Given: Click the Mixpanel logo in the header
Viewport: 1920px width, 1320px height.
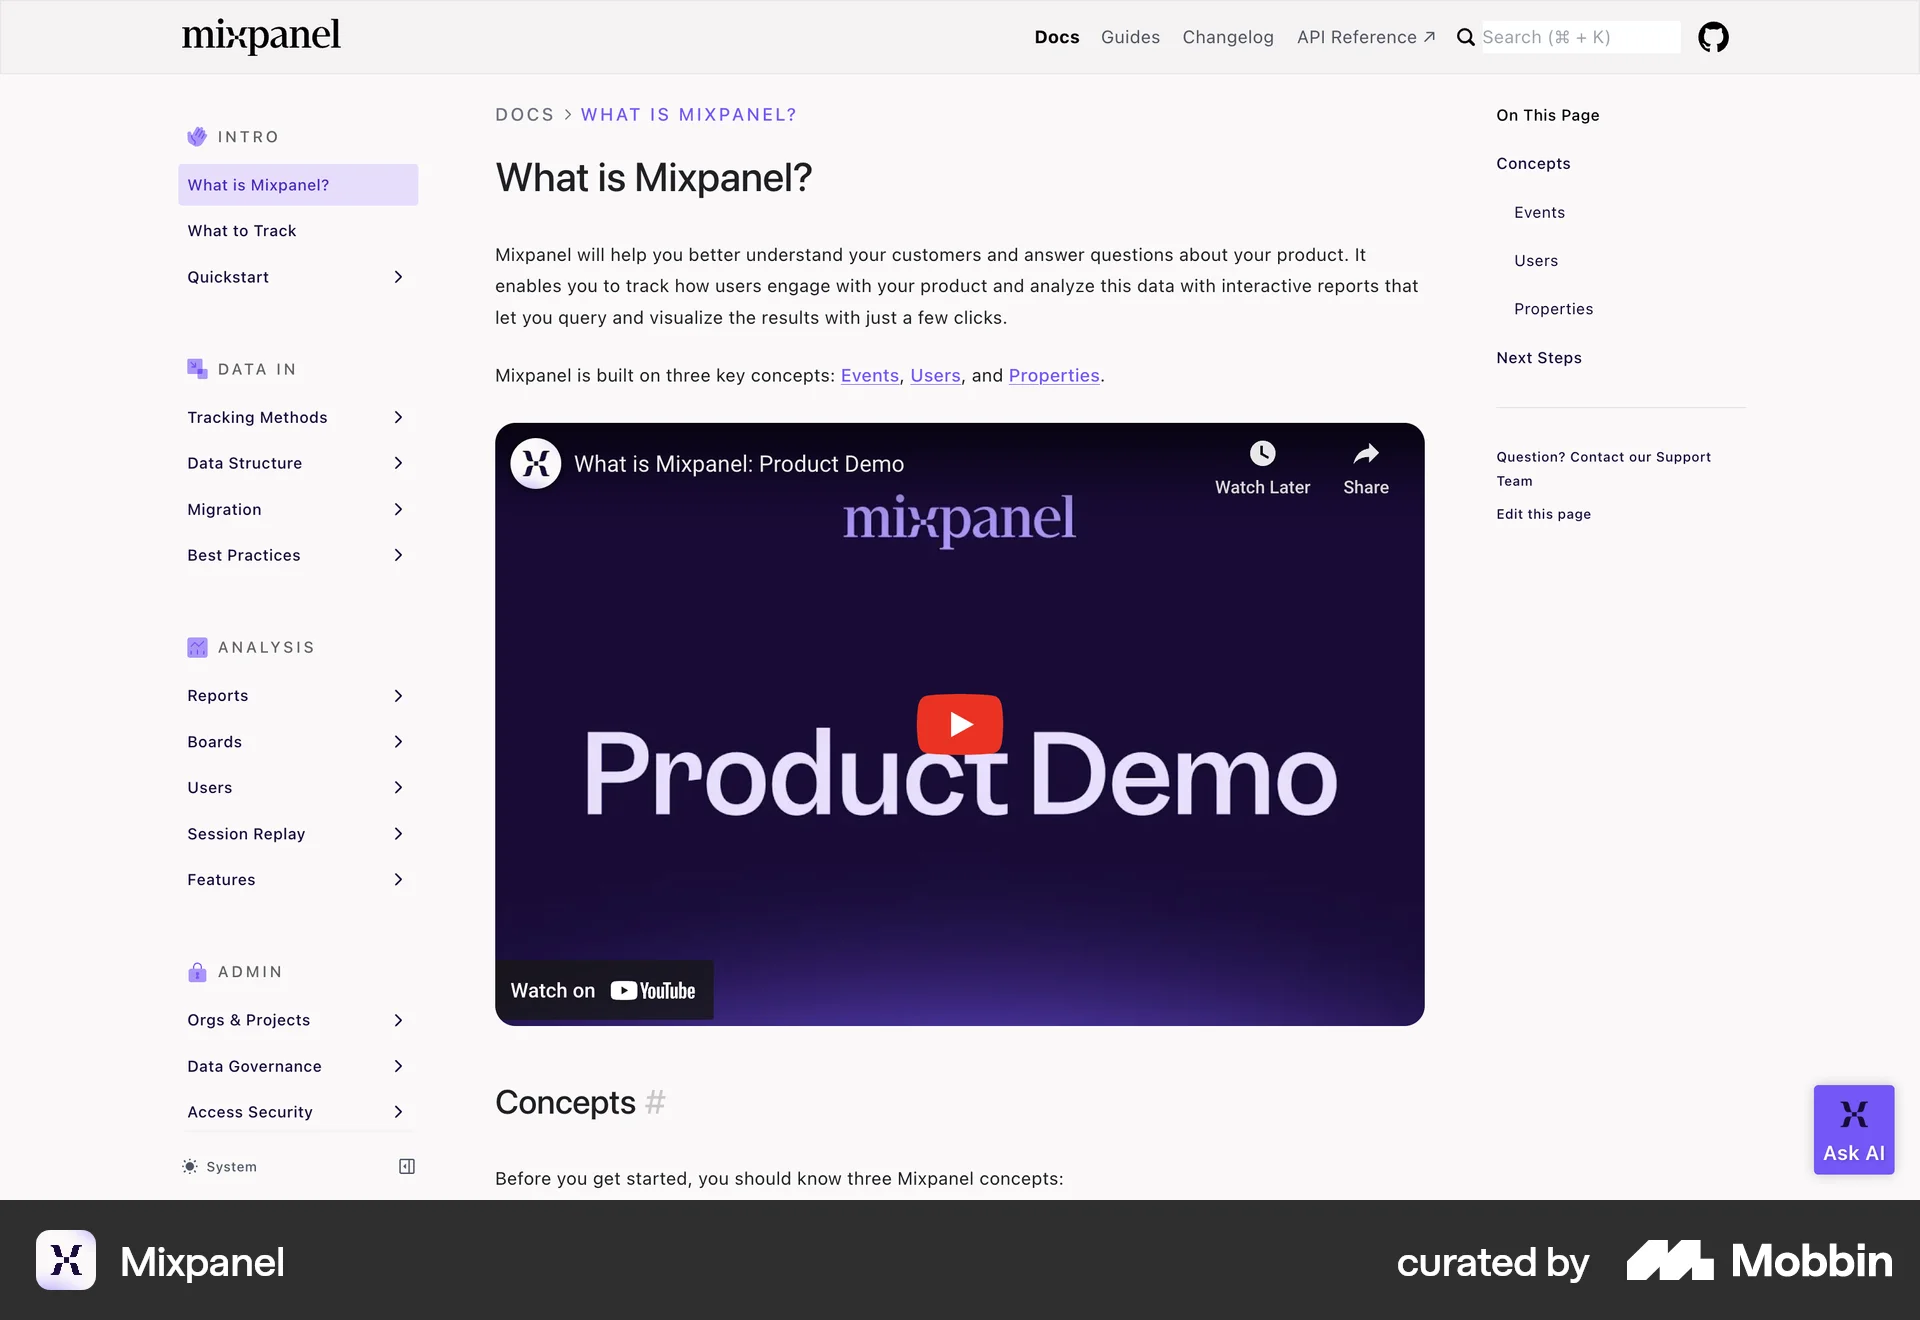Looking at the screenshot, I should coord(260,36).
